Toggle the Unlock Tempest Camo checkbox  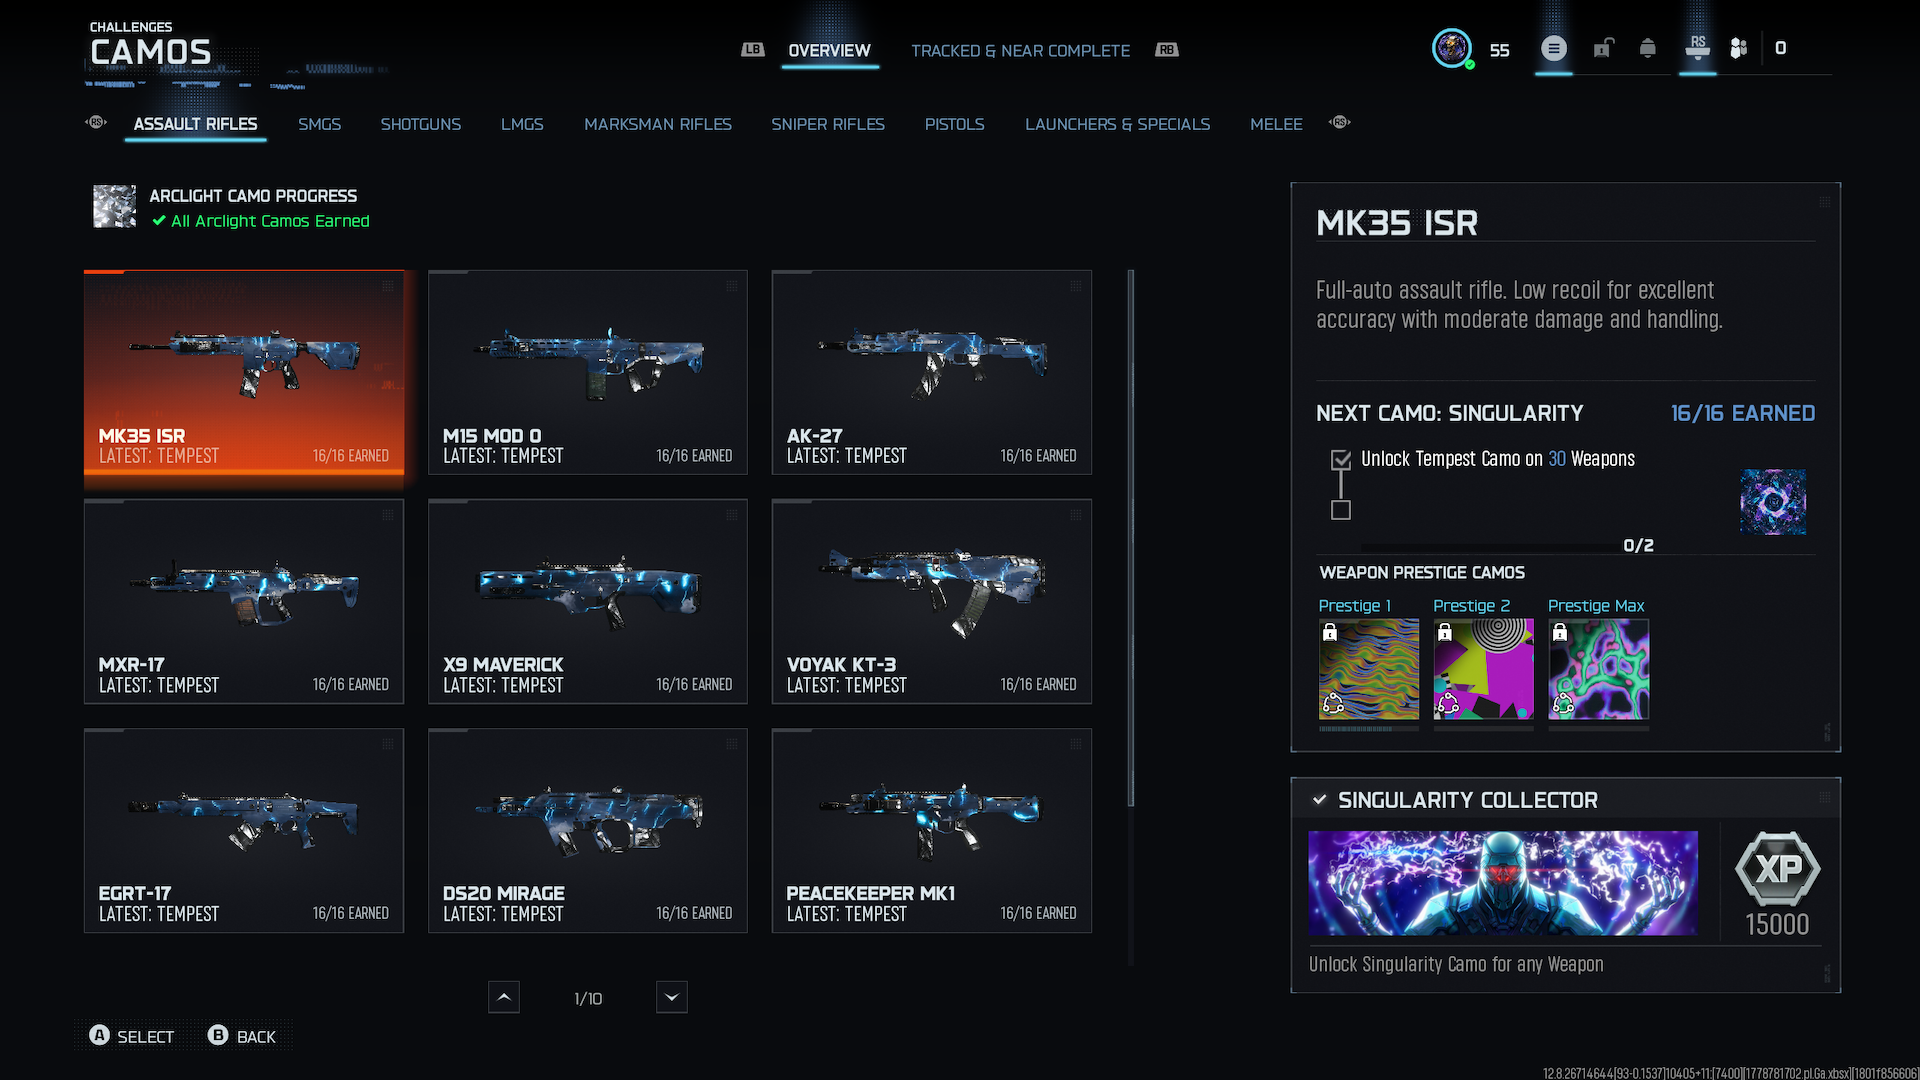(x=1341, y=459)
